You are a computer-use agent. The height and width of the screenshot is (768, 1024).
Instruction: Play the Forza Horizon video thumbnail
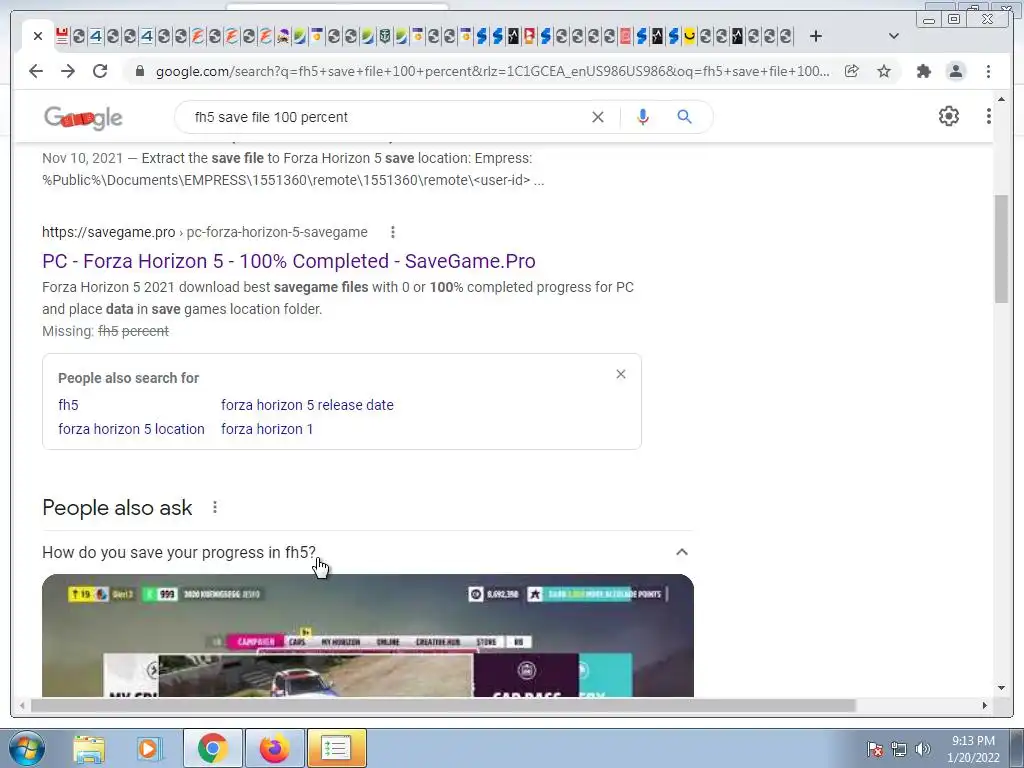tap(368, 635)
